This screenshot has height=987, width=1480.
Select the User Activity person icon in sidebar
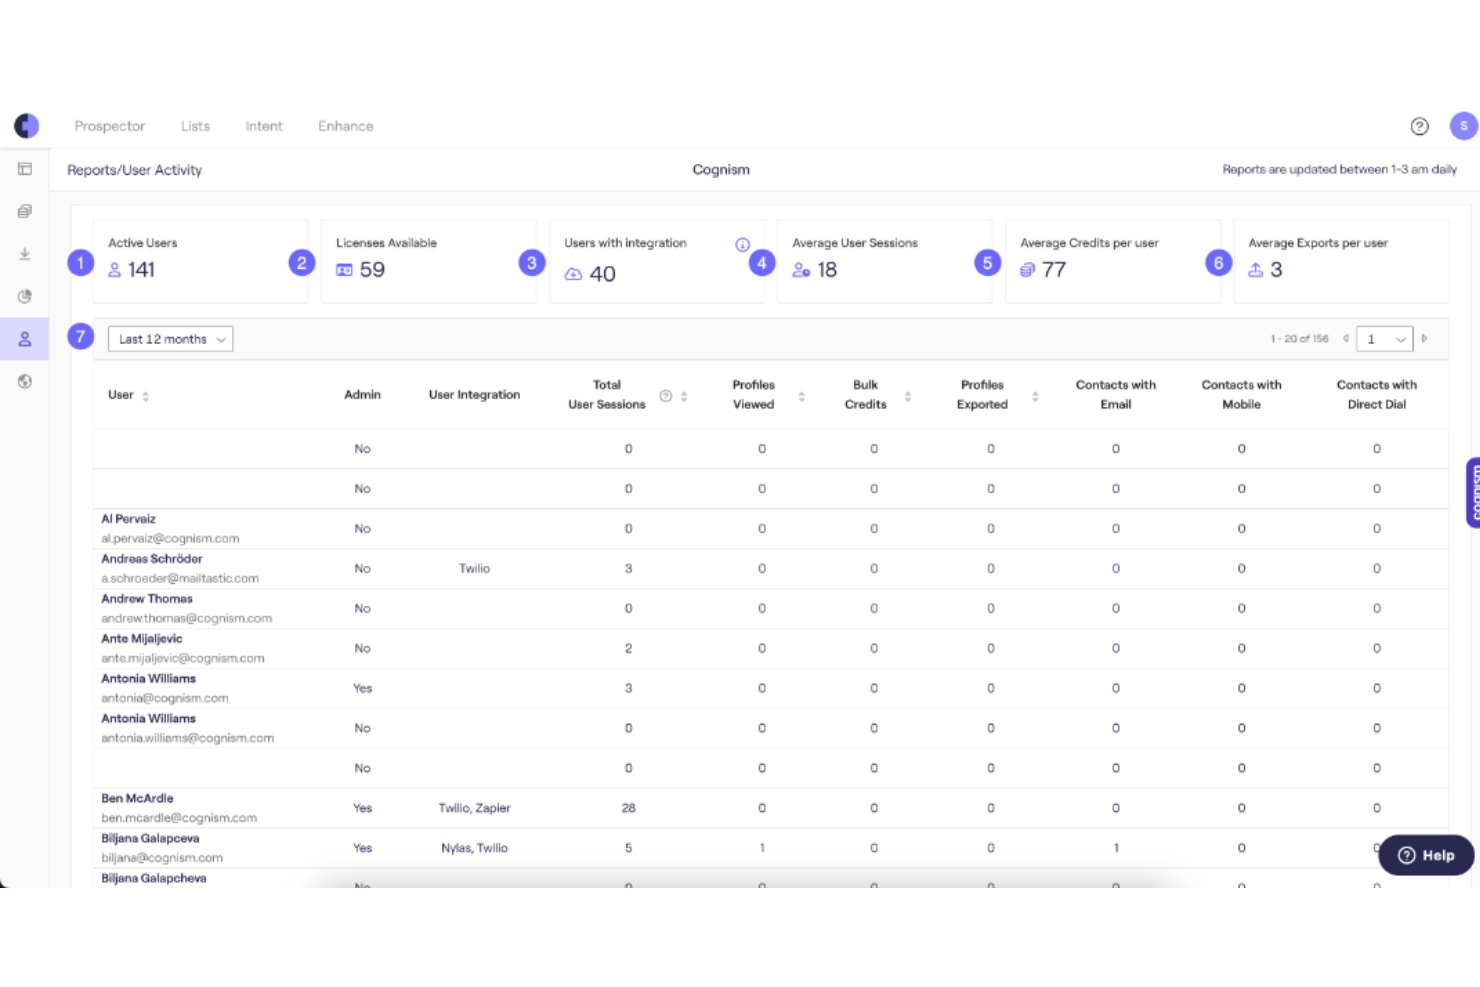coord(25,339)
